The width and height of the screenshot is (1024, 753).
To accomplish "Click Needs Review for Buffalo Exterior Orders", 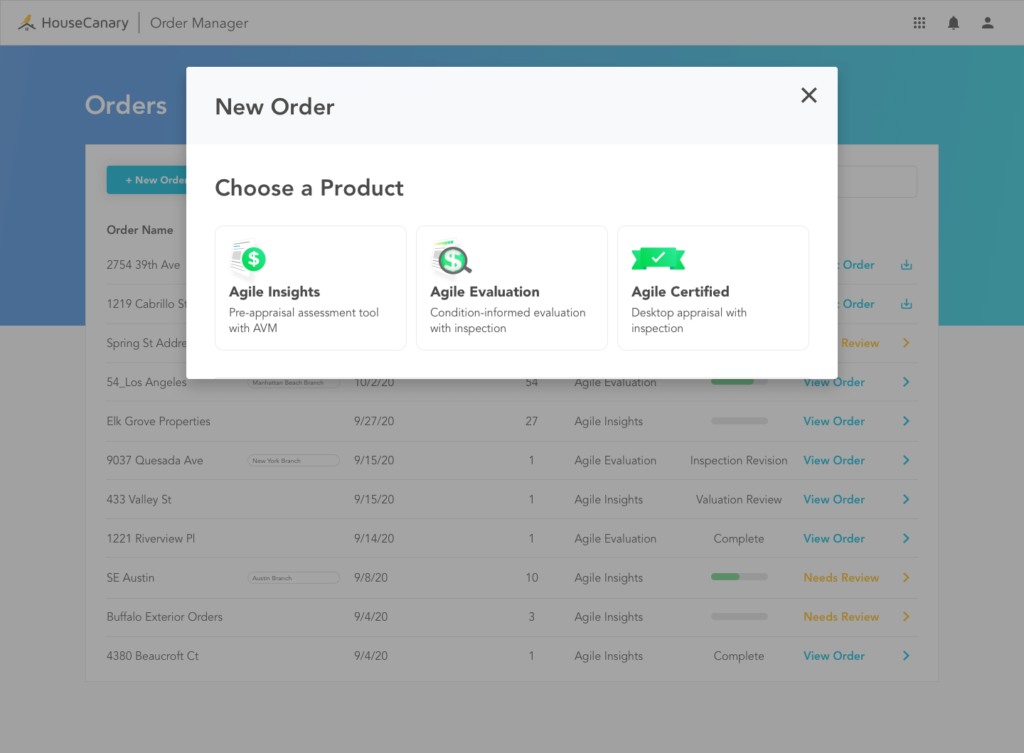I will tap(841, 617).
